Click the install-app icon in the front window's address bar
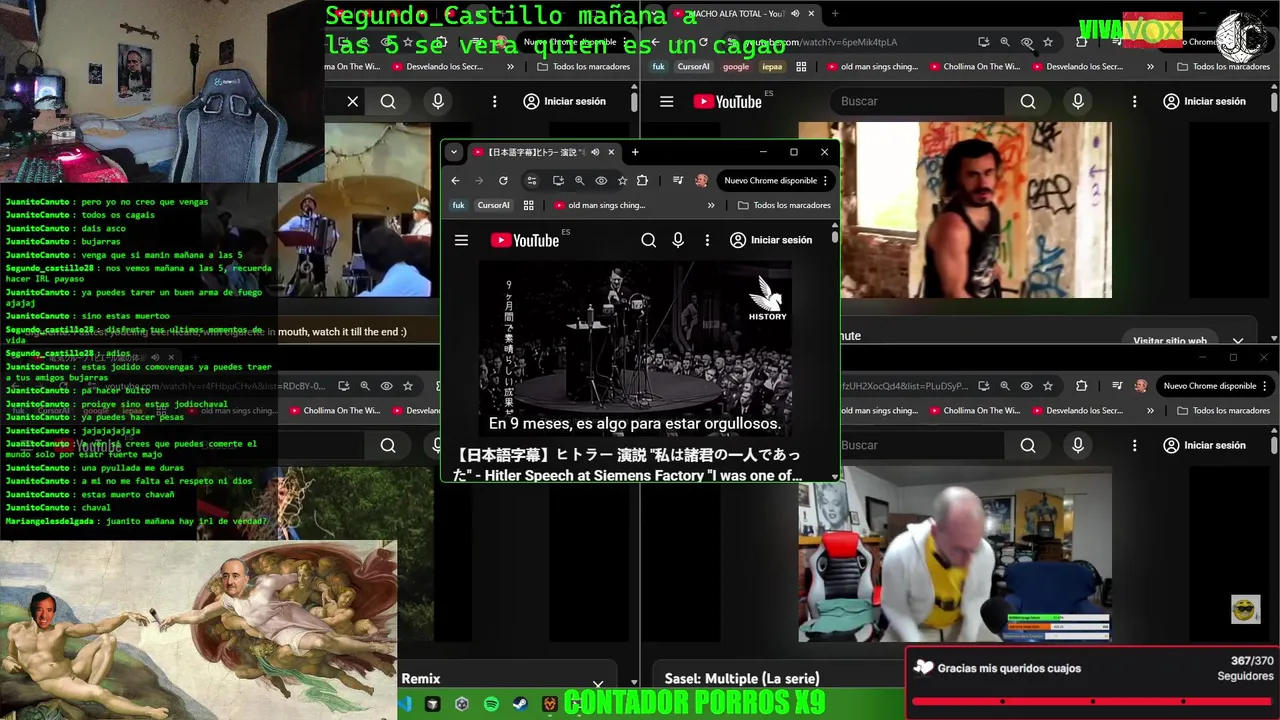This screenshot has height=720, width=1280. pos(558,181)
